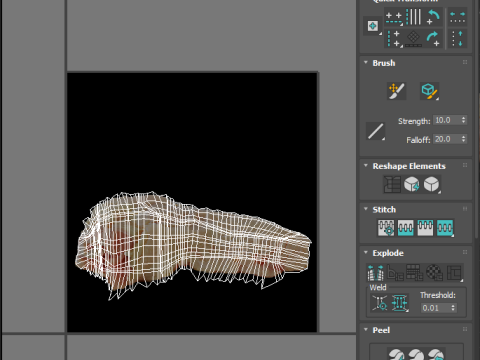
Task: Rotate selection clockwise 90 degrees
Action: (433, 39)
